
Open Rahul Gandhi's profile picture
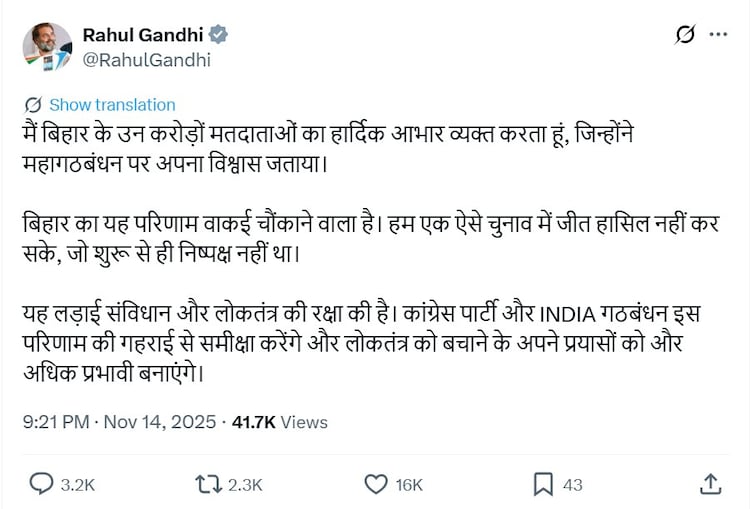pyautogui.click(x=47, y=46)
